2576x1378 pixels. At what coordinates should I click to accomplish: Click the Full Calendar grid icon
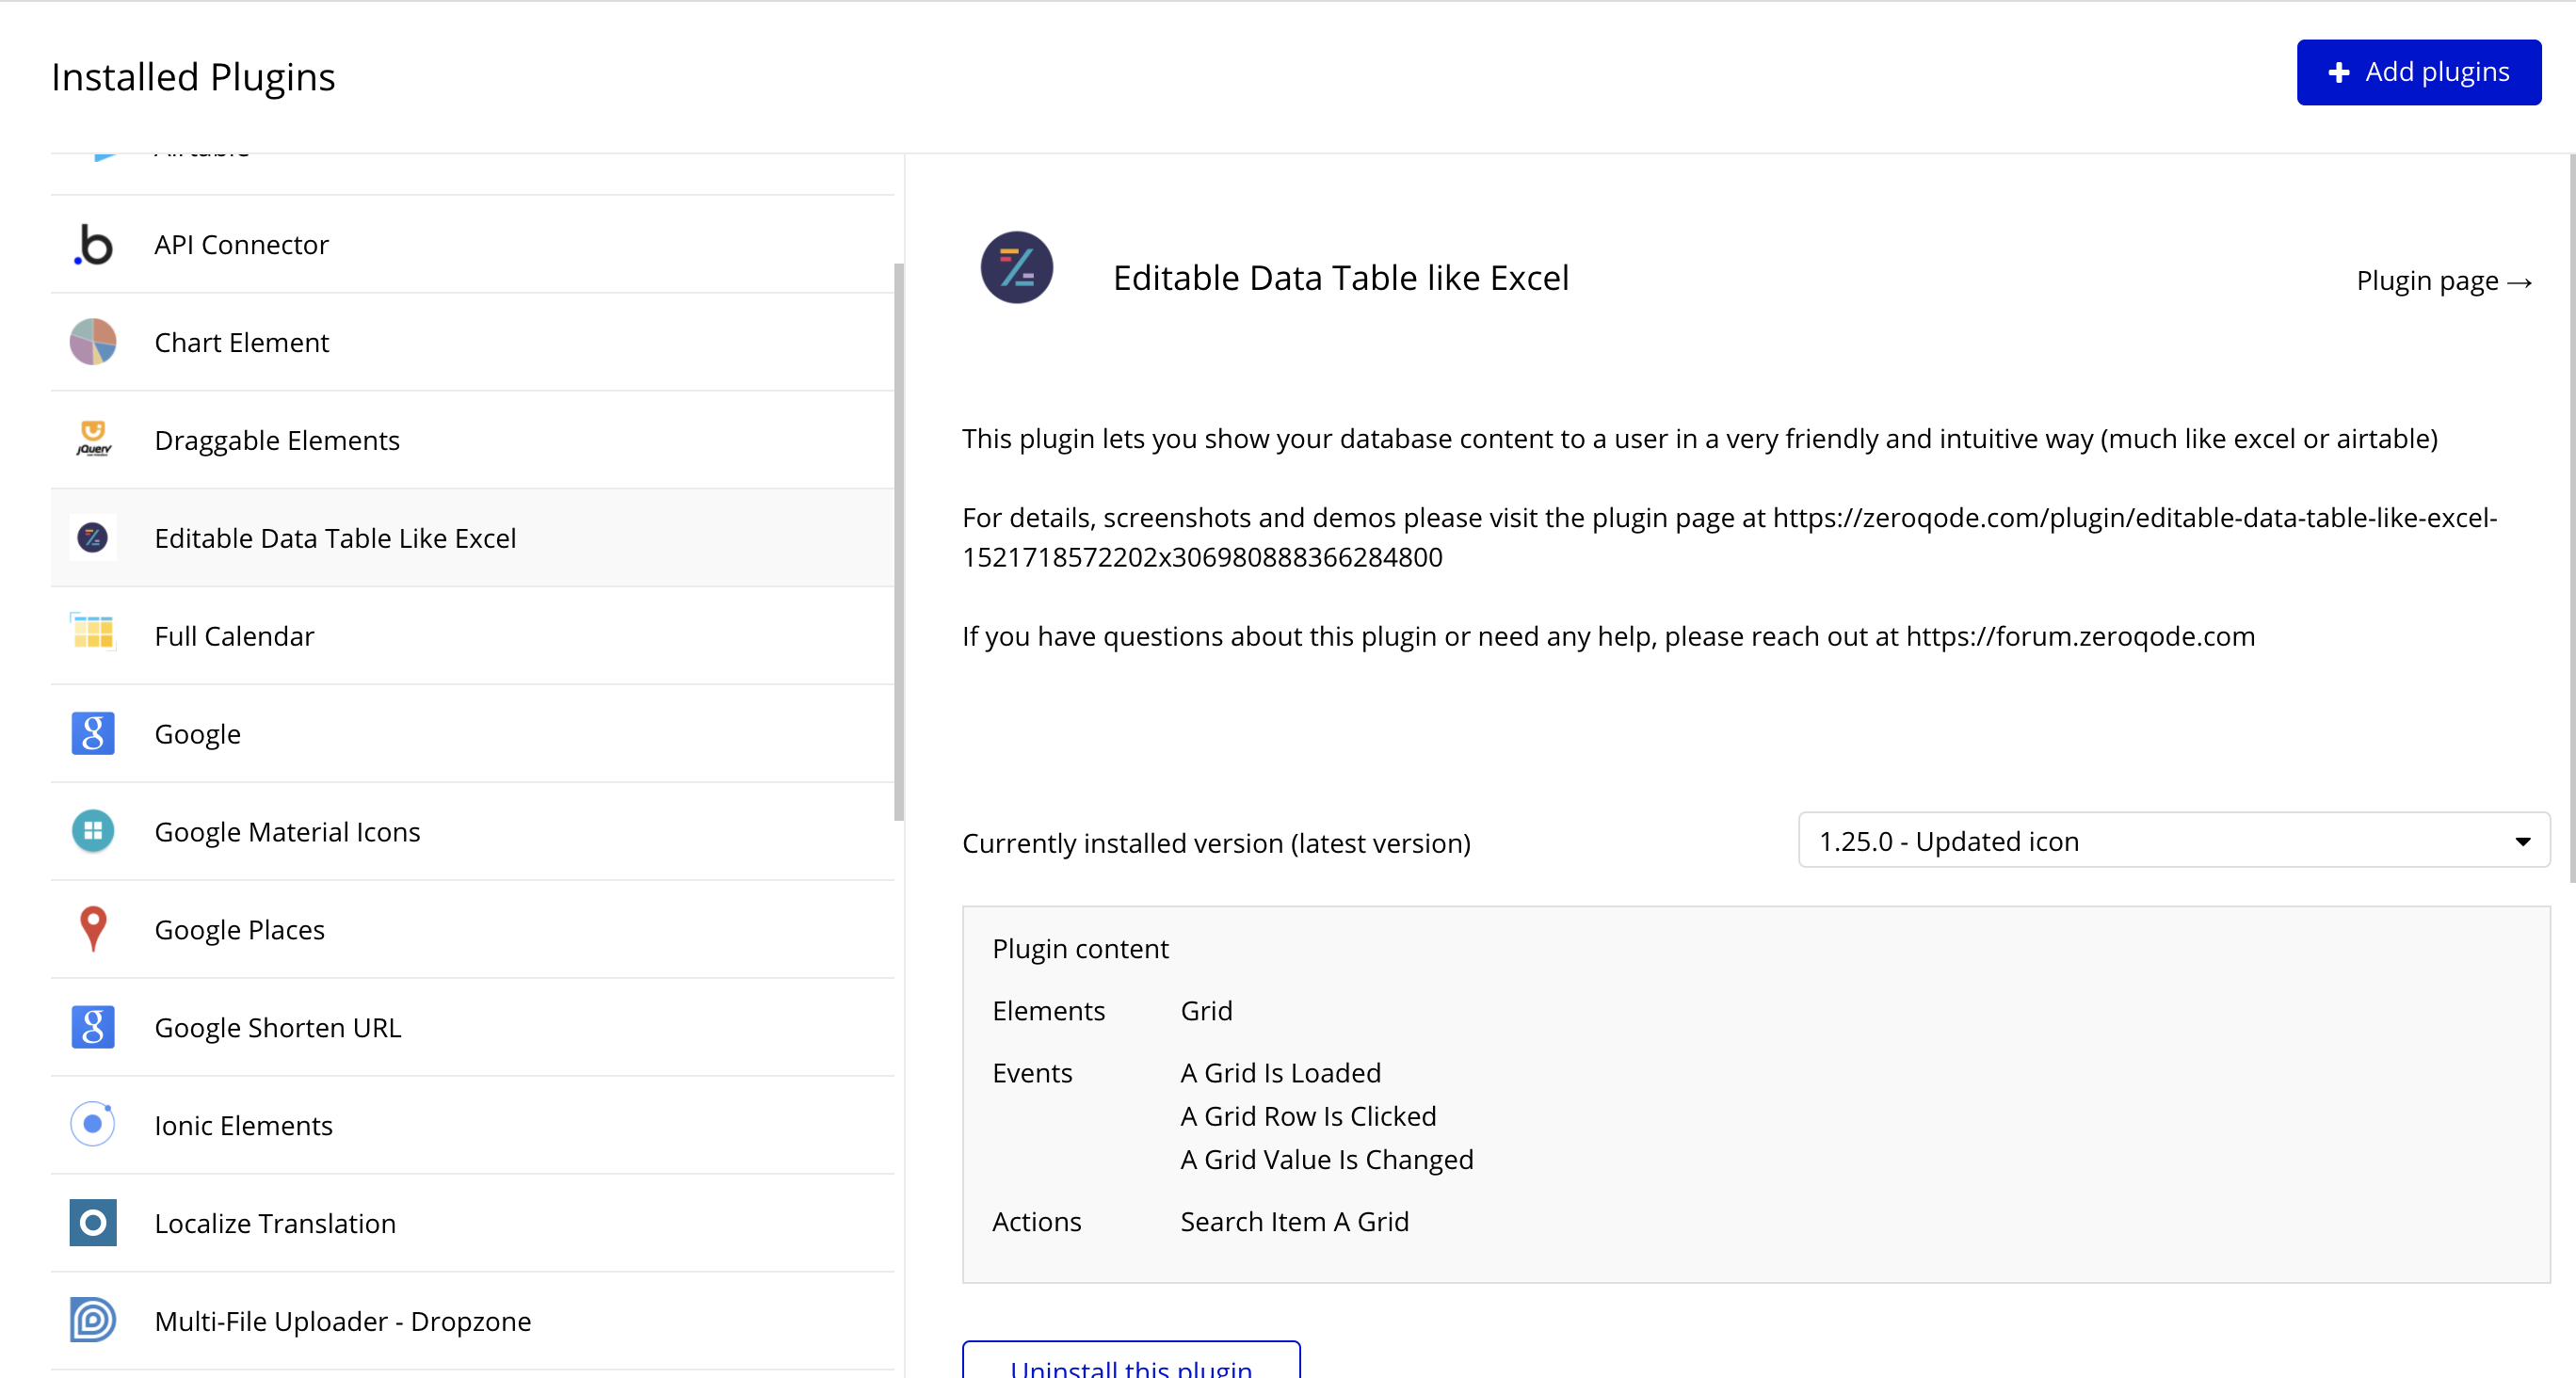click(x=93, y=633)
